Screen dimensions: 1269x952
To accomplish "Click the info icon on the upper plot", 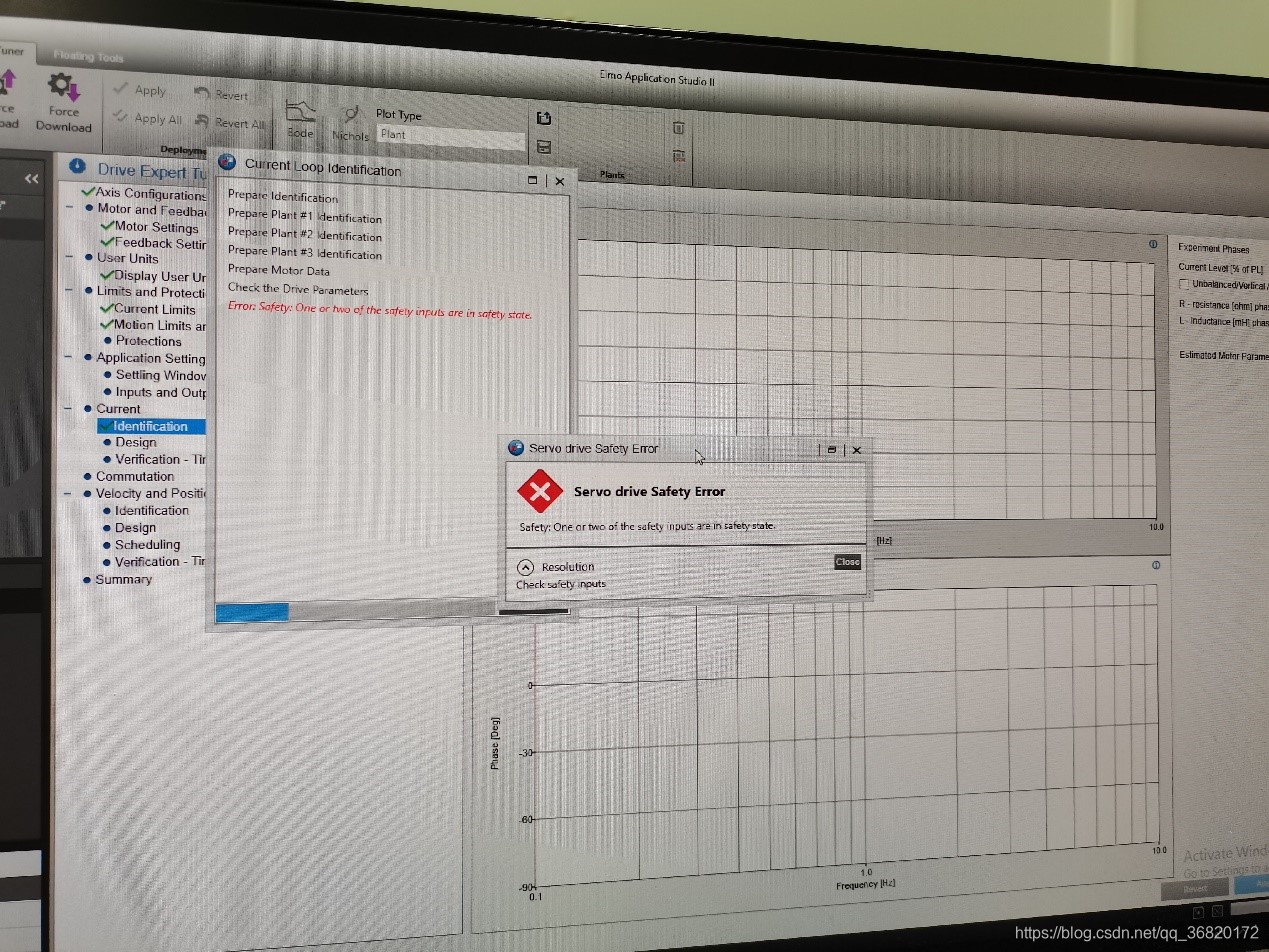I will click(x=1153, y=244).
